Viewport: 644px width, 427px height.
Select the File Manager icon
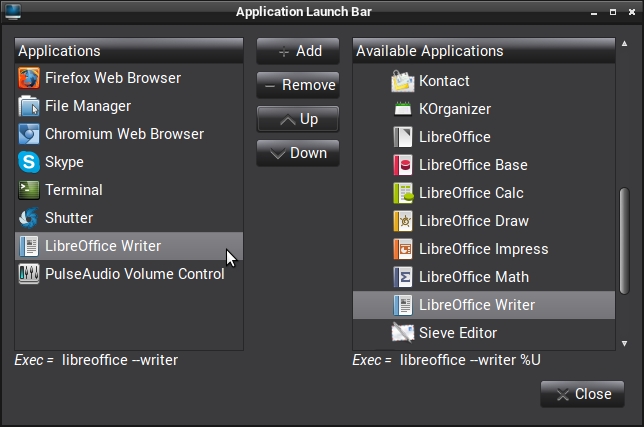point(29,106)
